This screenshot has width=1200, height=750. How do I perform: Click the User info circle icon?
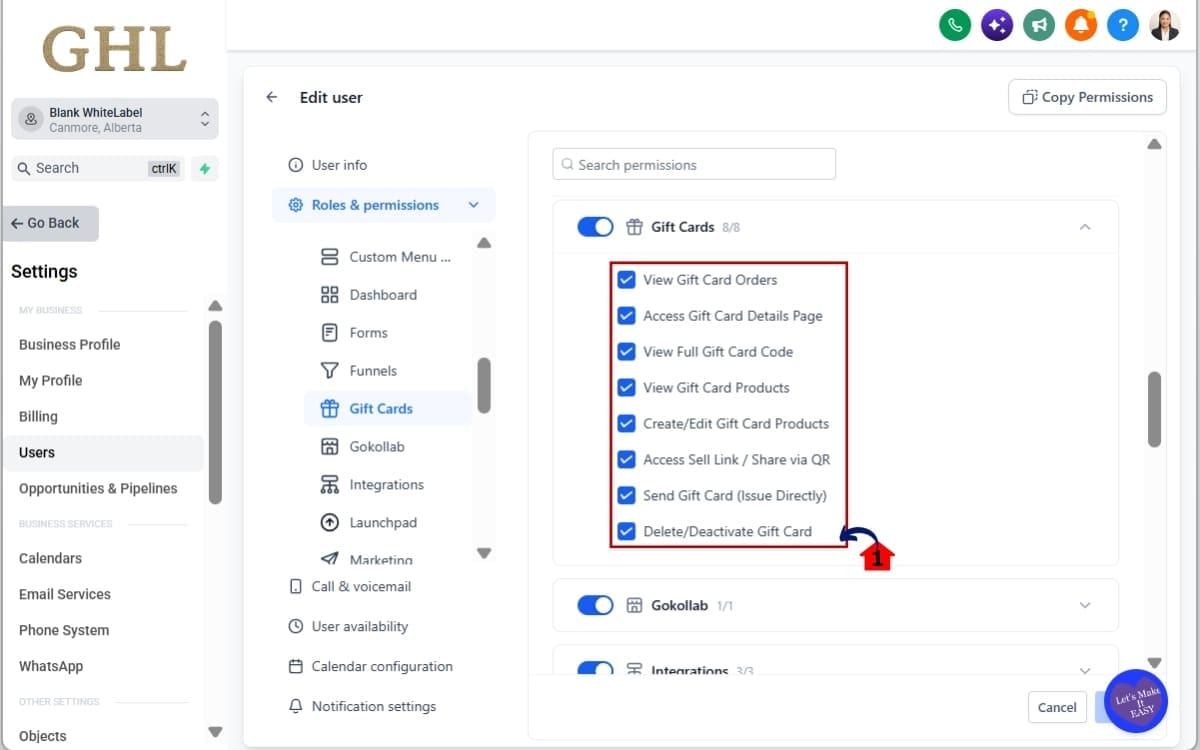point(295,165)
